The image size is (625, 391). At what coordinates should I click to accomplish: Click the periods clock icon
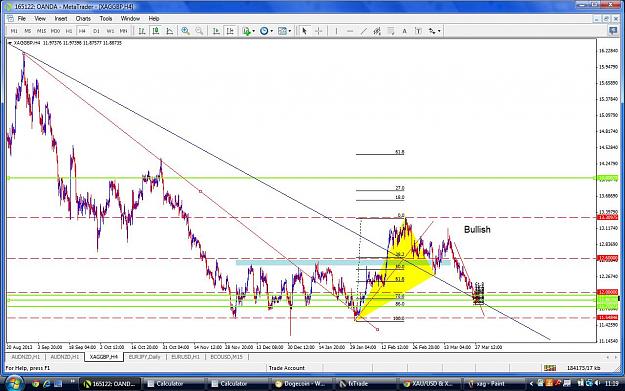click(264, 31)
